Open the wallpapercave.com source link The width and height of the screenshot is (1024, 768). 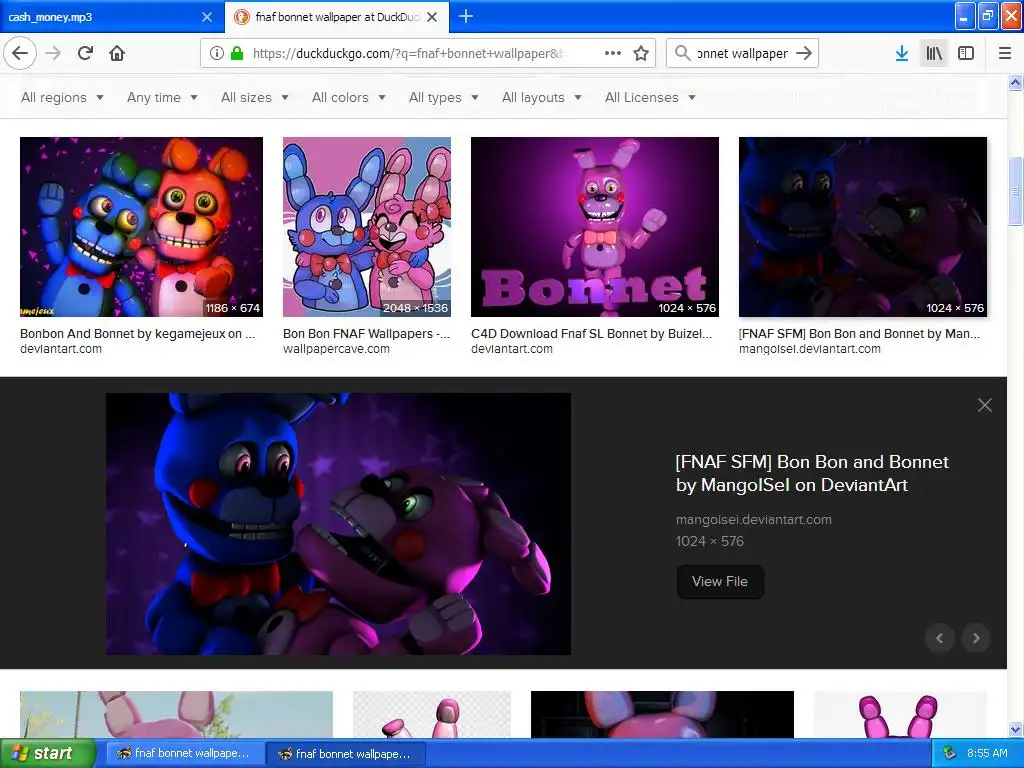pyautogui.click(x=336, y=349)
